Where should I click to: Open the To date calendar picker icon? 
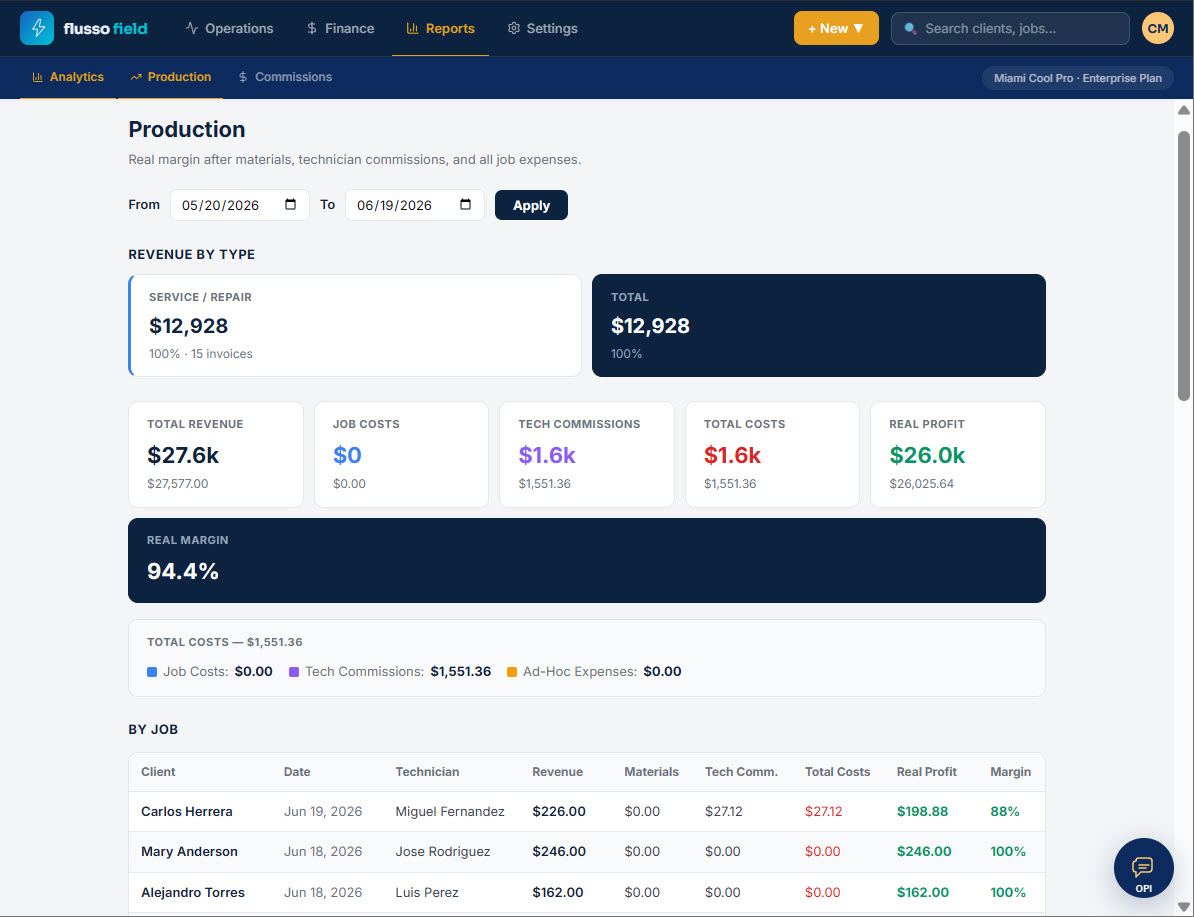click(x=465, y=204)
